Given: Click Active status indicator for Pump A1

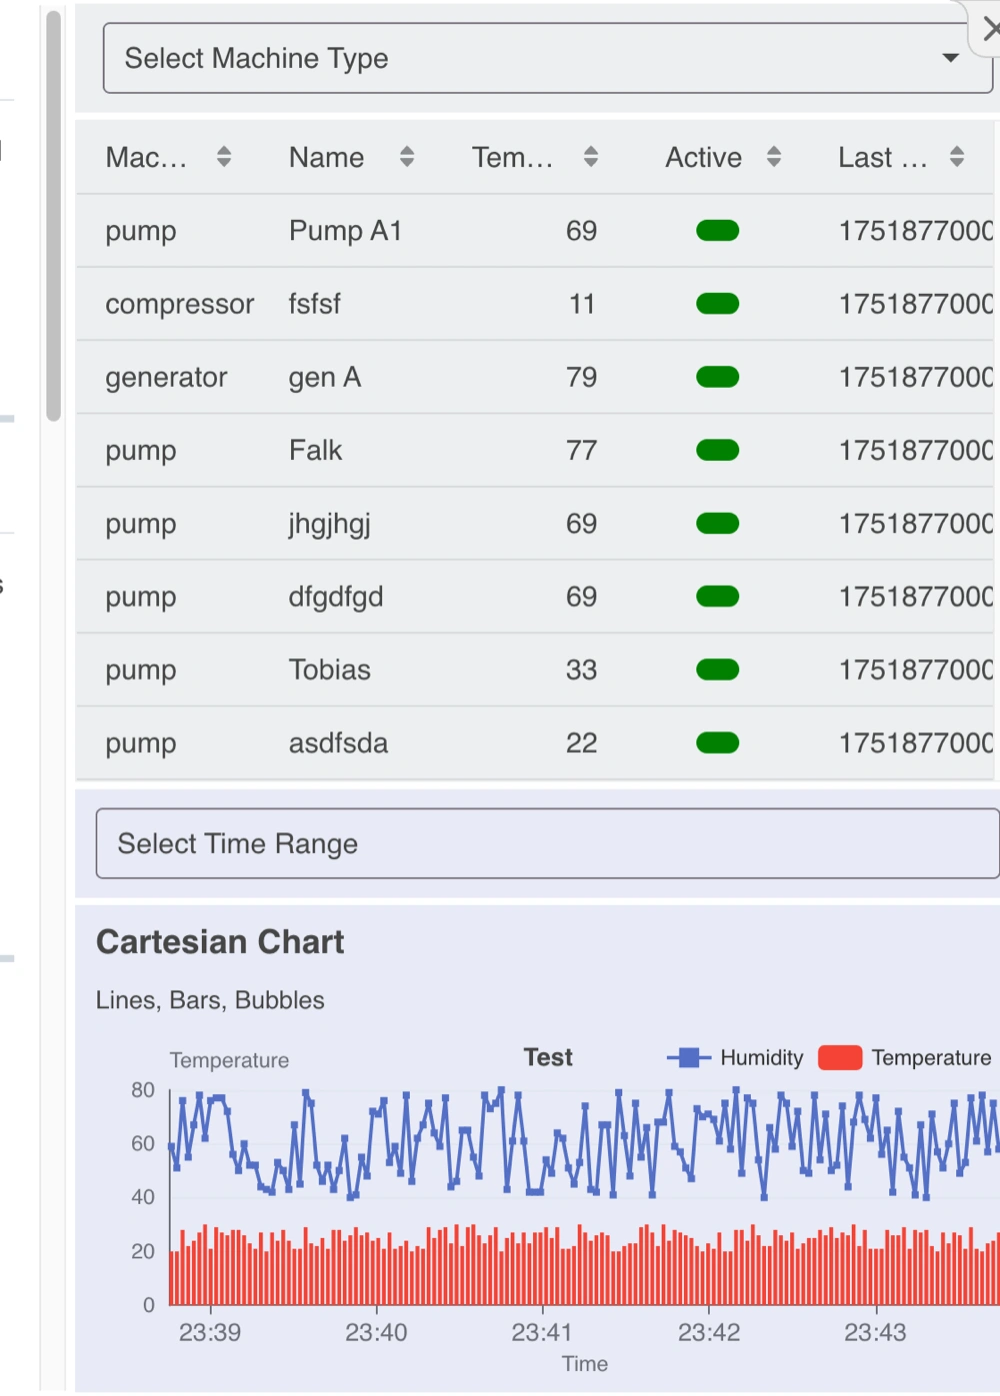Looking at the screenshot, I should click(x=717, y=231).
